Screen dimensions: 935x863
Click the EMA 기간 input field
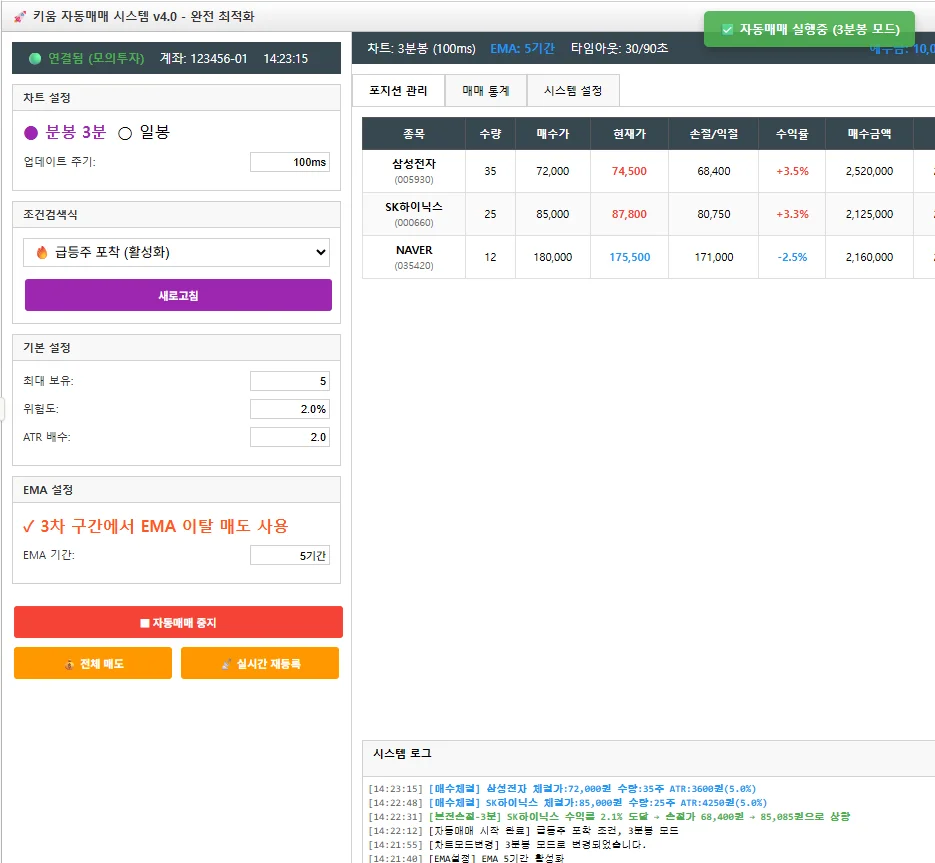289,556
